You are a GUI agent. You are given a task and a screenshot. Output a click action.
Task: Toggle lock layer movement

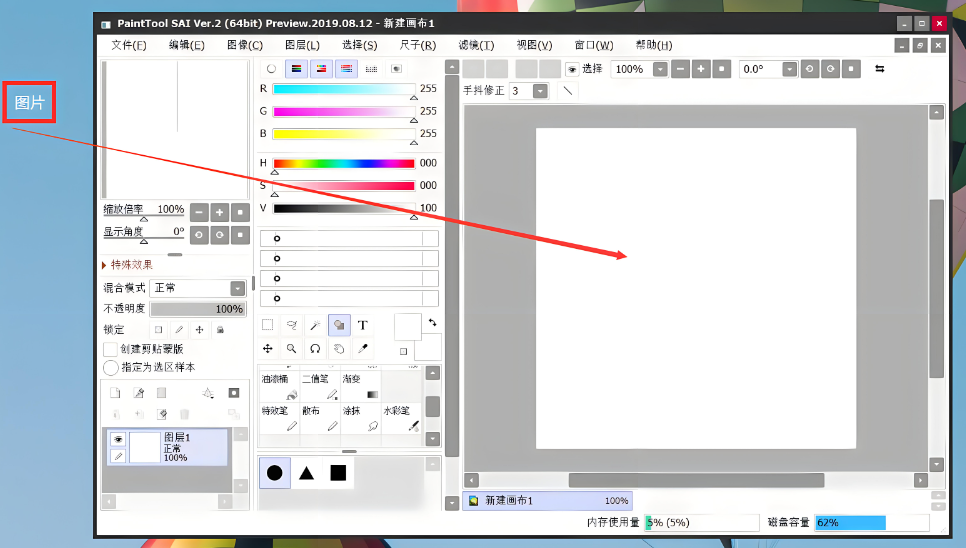(x=200, y=329)
